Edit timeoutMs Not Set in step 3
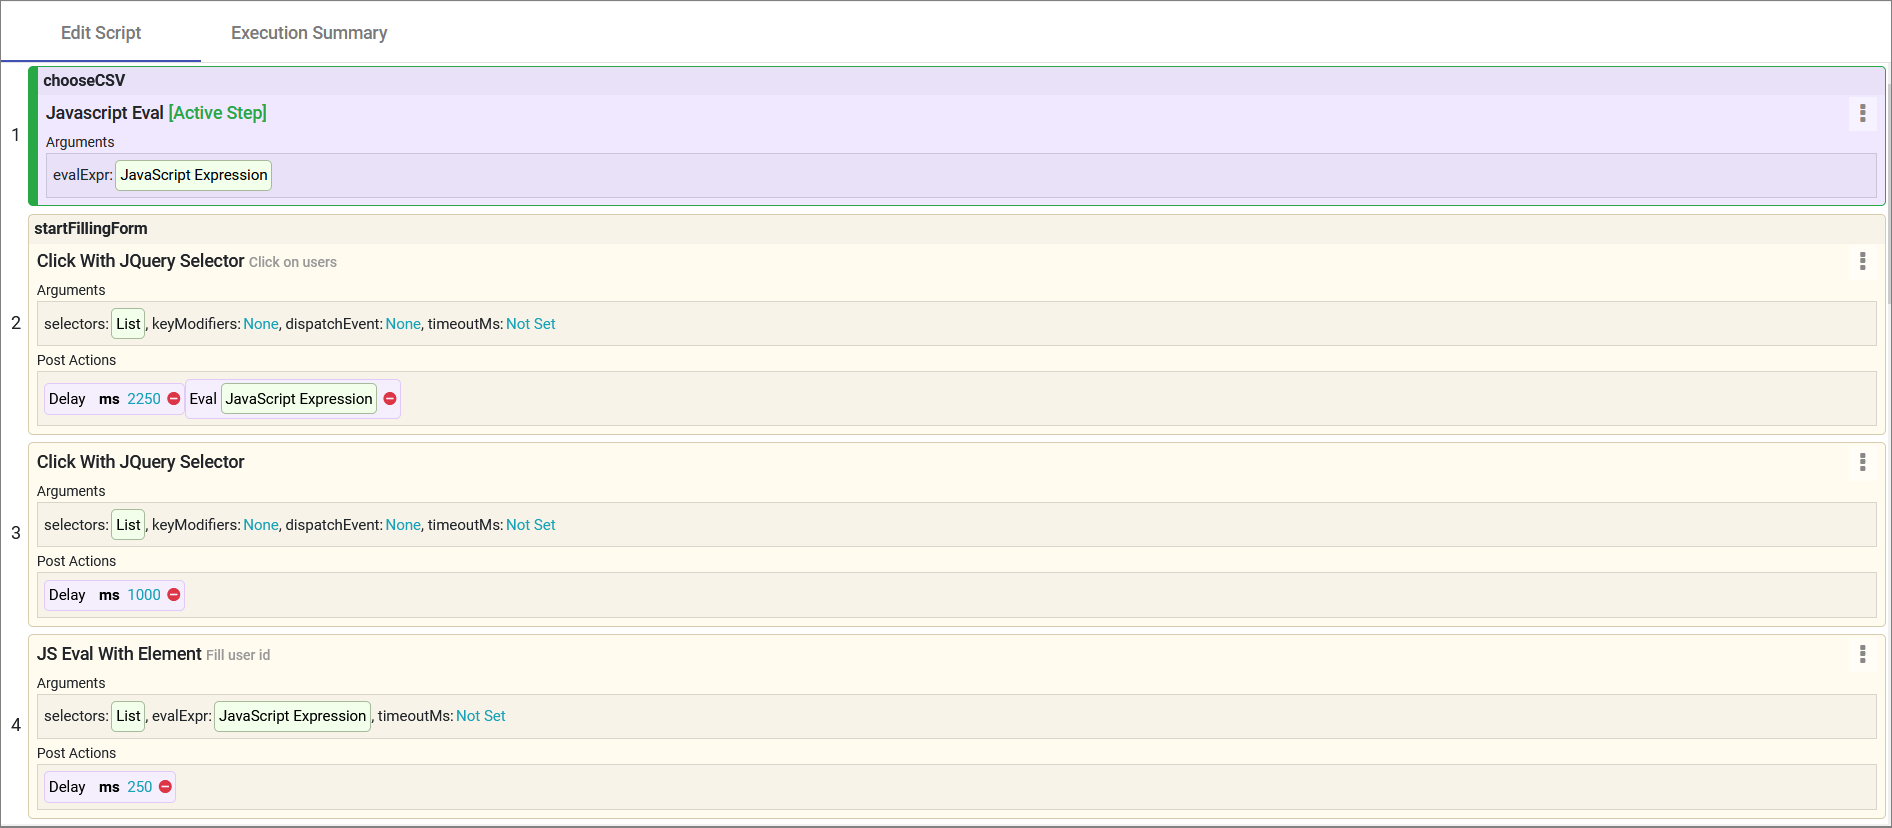 530,525
